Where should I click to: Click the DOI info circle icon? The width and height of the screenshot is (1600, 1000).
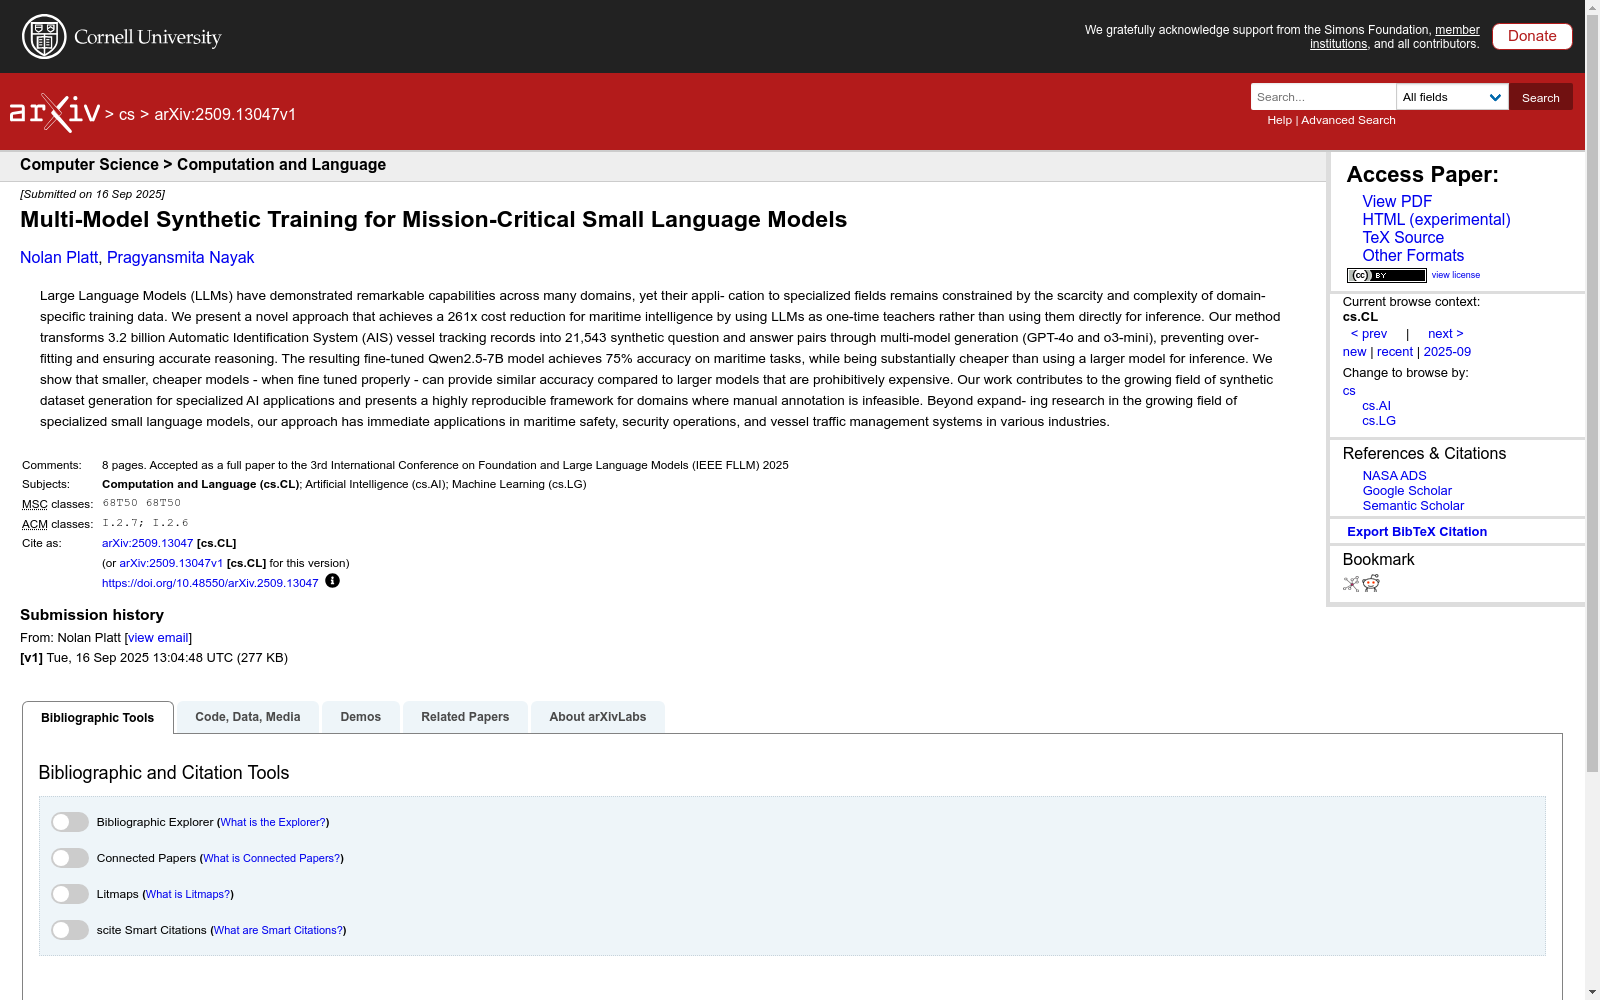[x=332, y=581]
